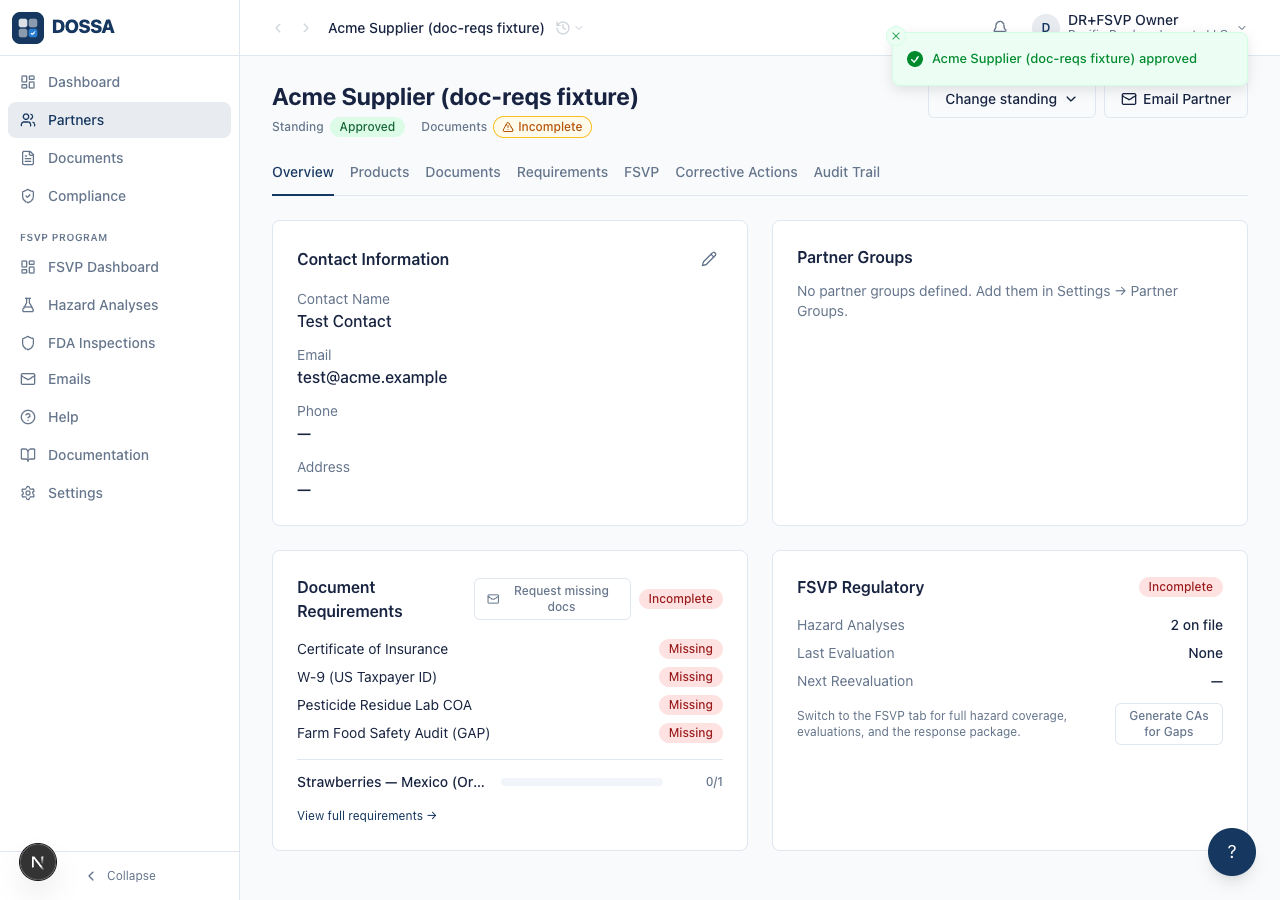Click Generate CAs for Gaps
This screenshot has width=1280, height=900.
pyautogui.click(x=1168, y=724)
